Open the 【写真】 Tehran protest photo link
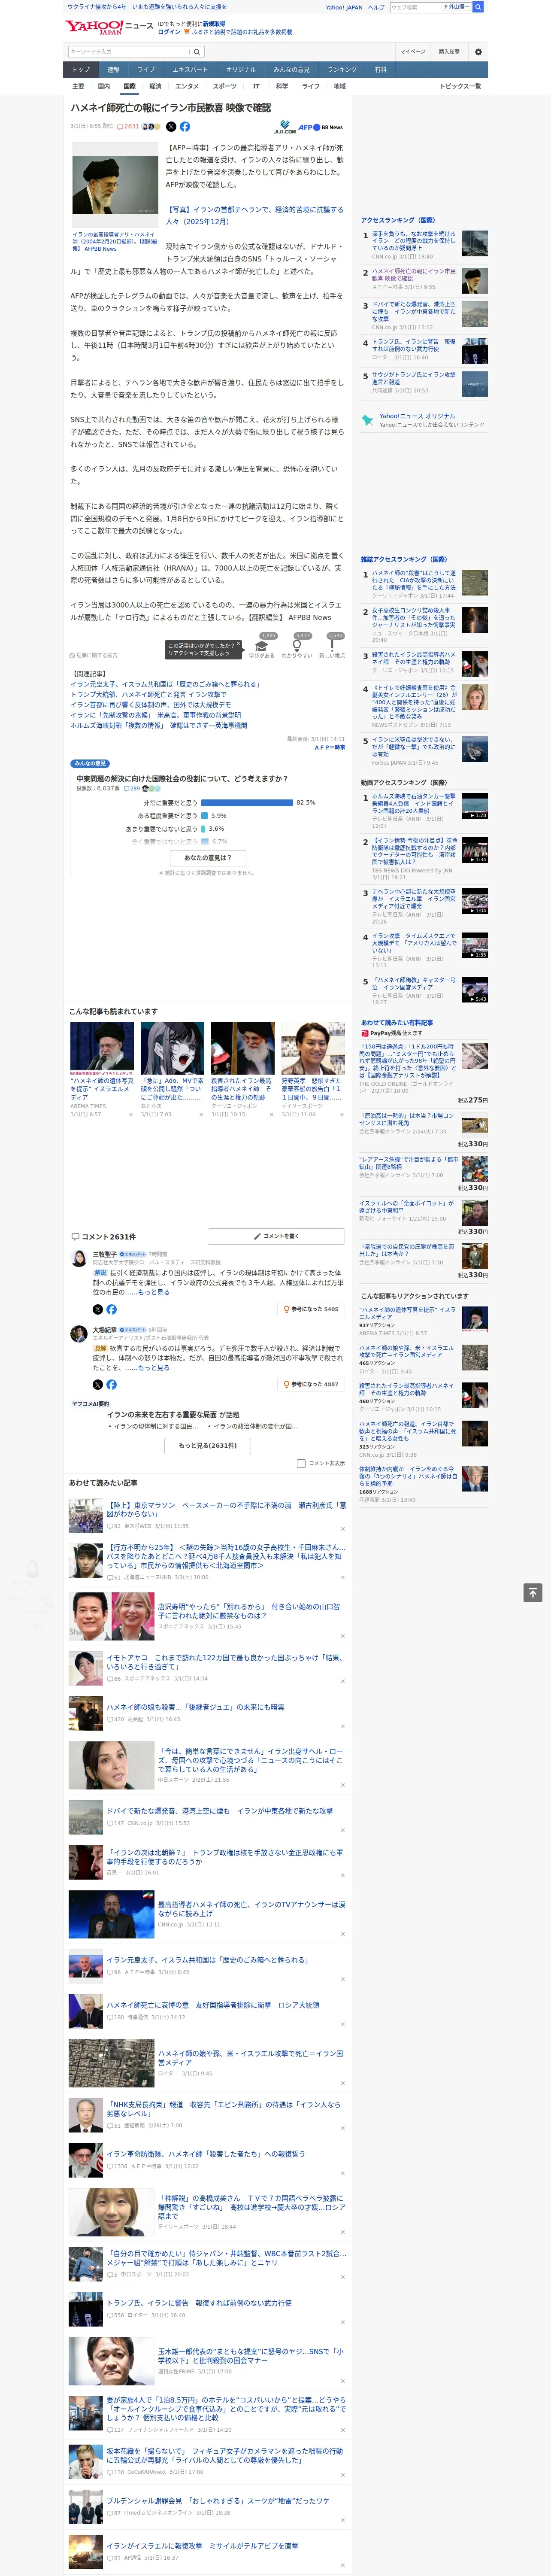Image resolution: width=551 pixels, height=2576 pixels. pyautogui.click(x=254, y=216)
